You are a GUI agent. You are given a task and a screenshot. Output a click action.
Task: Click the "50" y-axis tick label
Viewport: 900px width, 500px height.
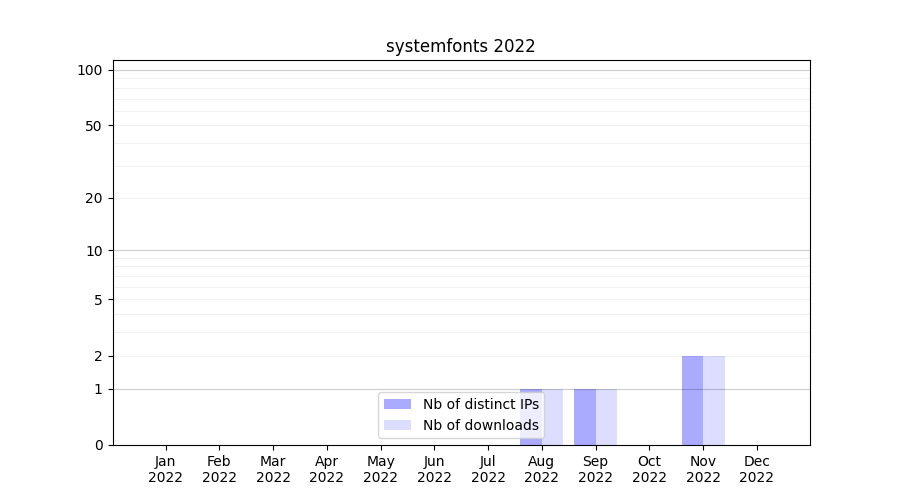pyautogui.click(x=94, y=126)
